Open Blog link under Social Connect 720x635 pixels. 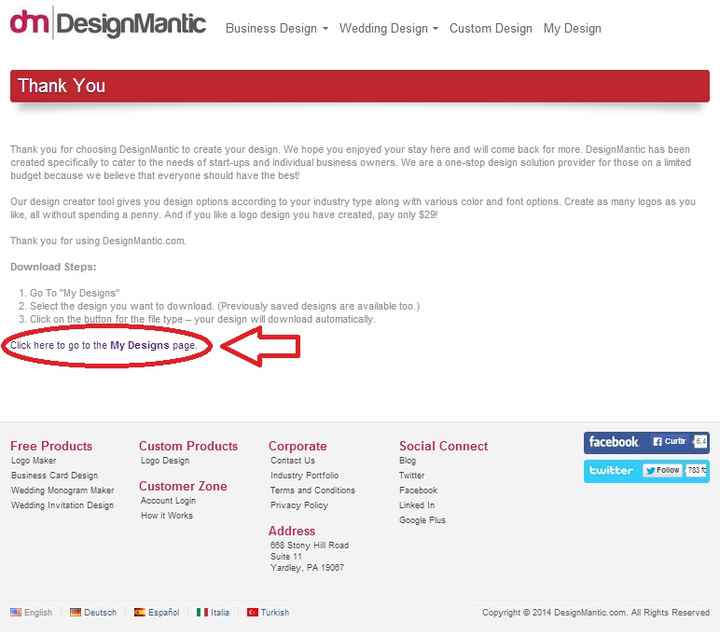pos(408,461)
